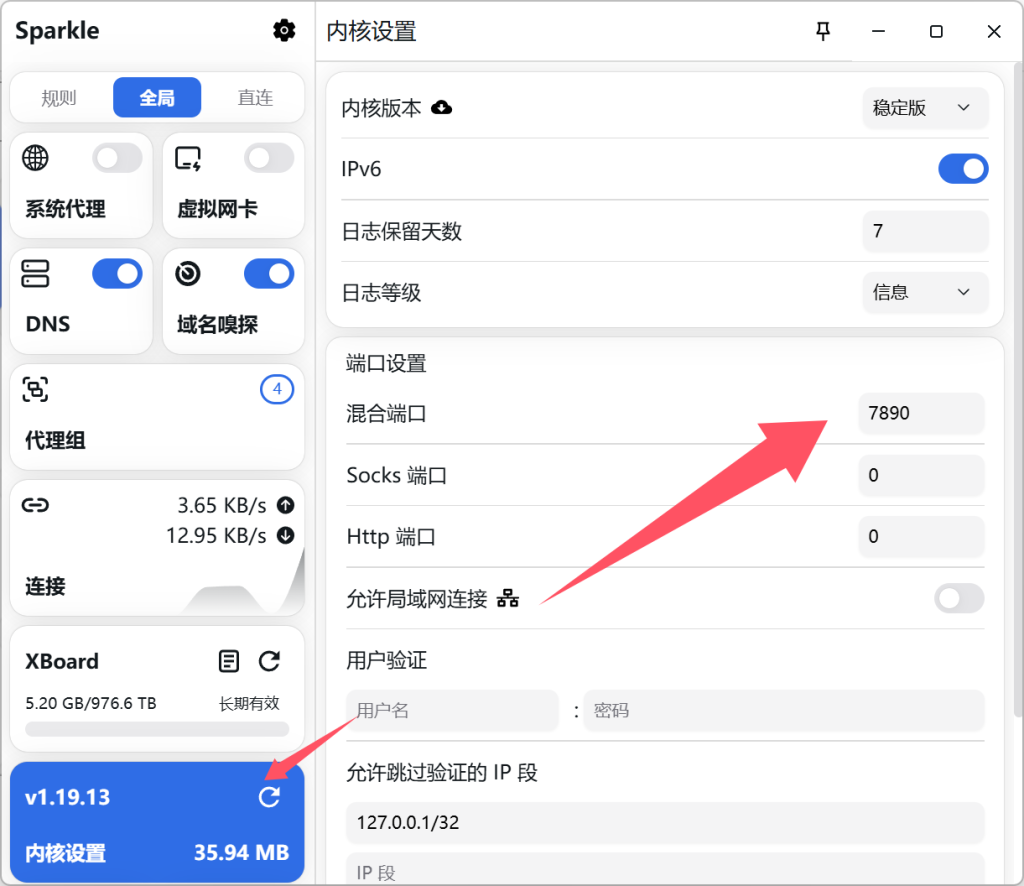Click the Http 端口 input field
Viewport: 1024px width, 886px height.
921,537
